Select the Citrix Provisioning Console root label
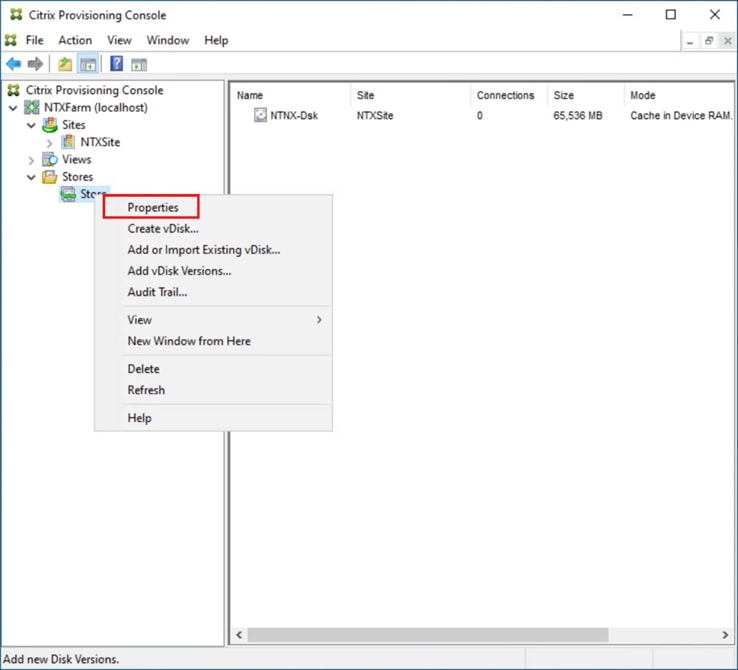Viewport: 738px width, 670px height. (95, 90)
